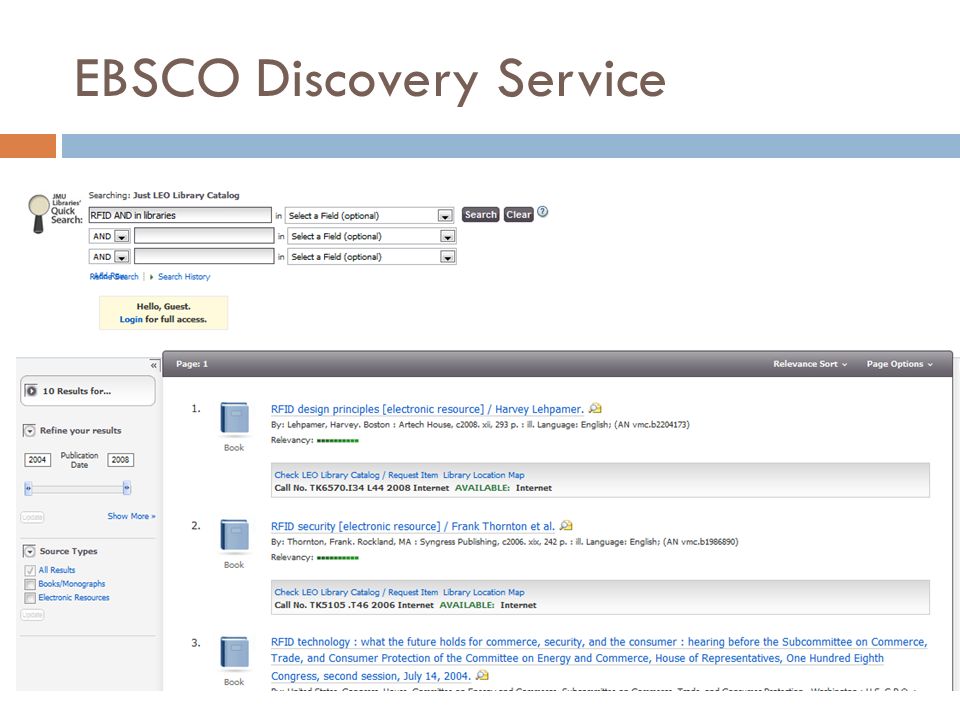Screen dimensions: 960x720
Task: Click the 2008 end year field
Action: pos(121,460)
